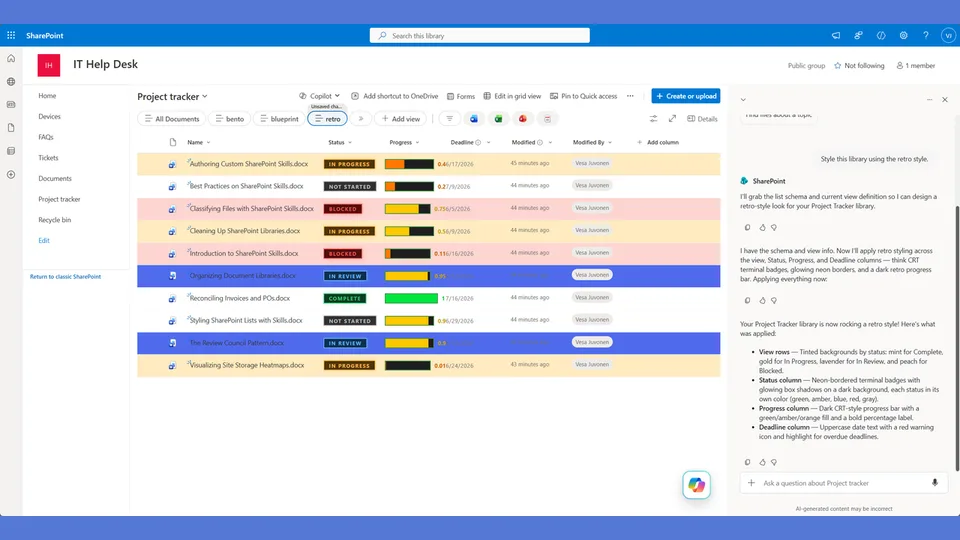This screenshot has width=960, height=540.
Task: Click Pin to Quick access
Action: coord(583,96)
